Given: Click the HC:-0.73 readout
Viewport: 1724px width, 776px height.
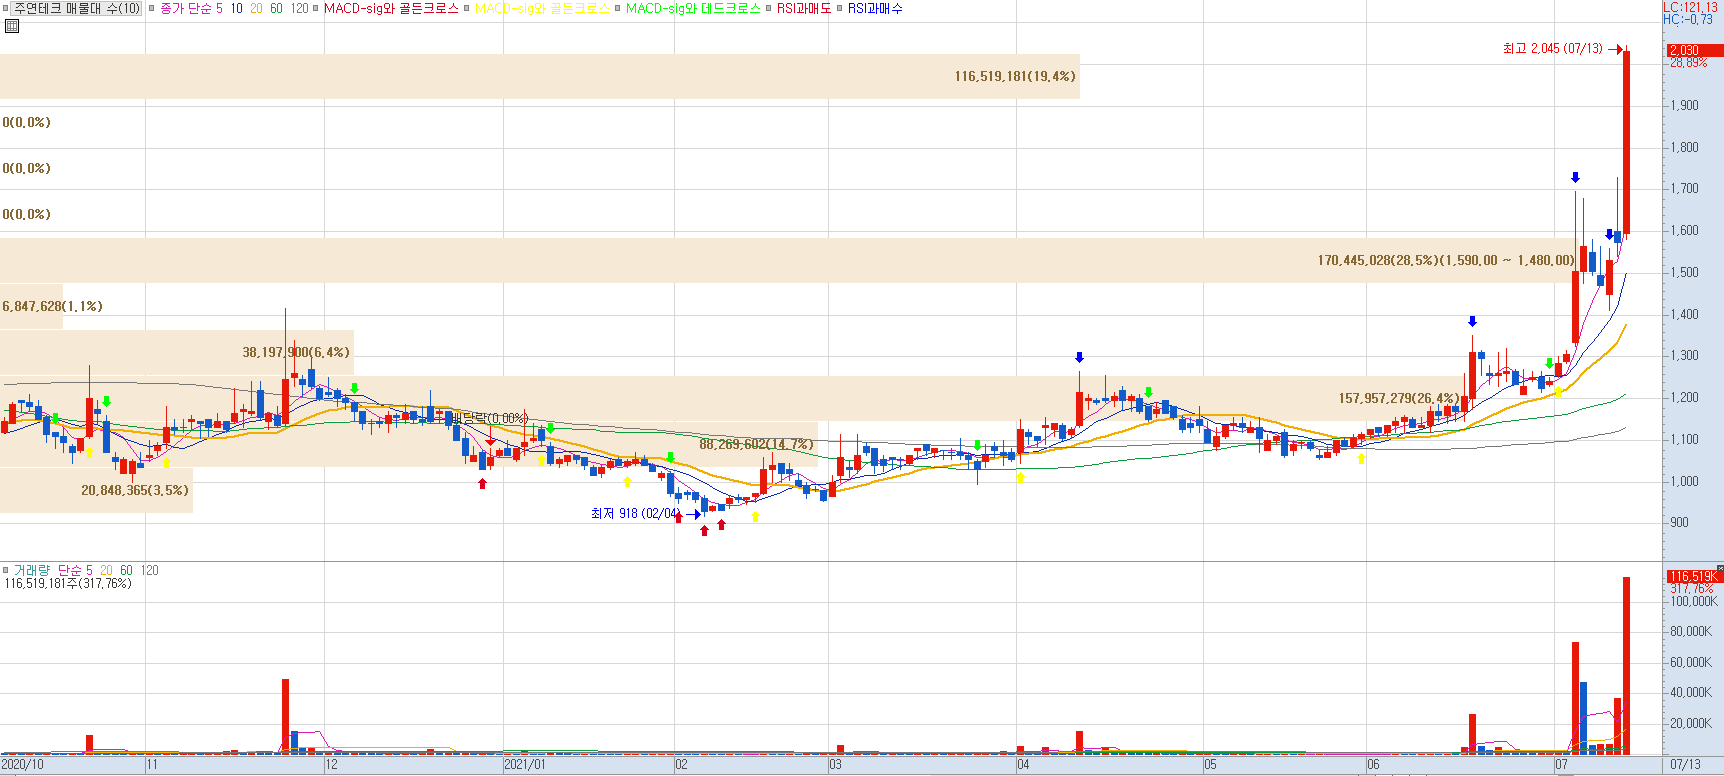Looking at the screenshot, I should pos(1688,19).
